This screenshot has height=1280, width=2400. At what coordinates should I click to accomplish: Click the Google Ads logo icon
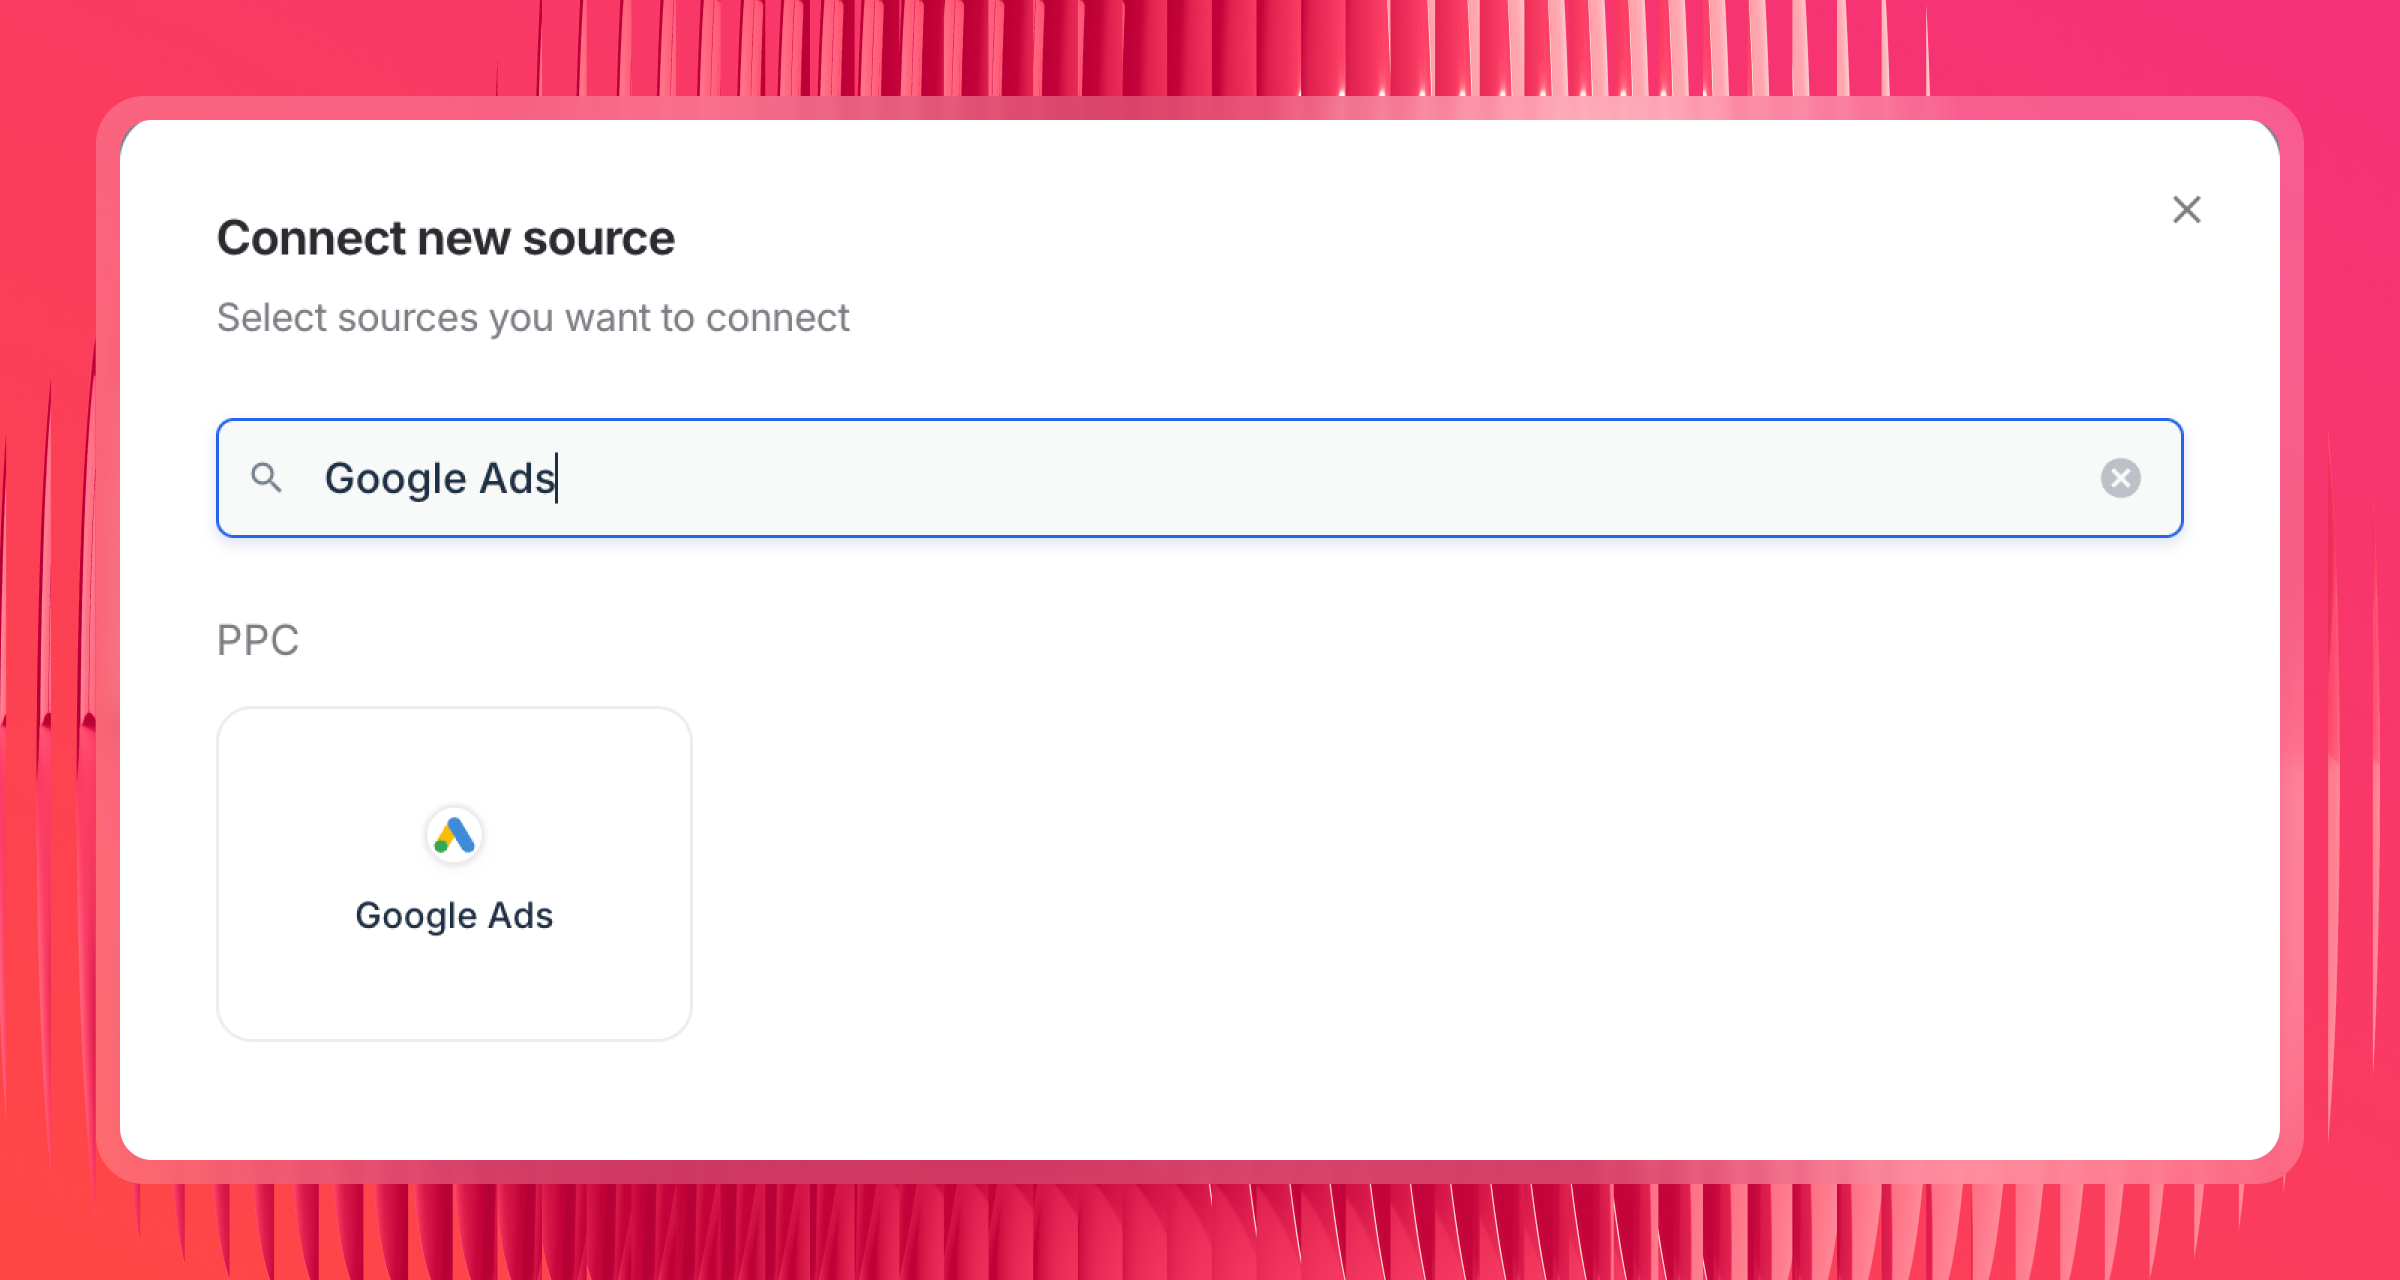[x=455, y=835]
